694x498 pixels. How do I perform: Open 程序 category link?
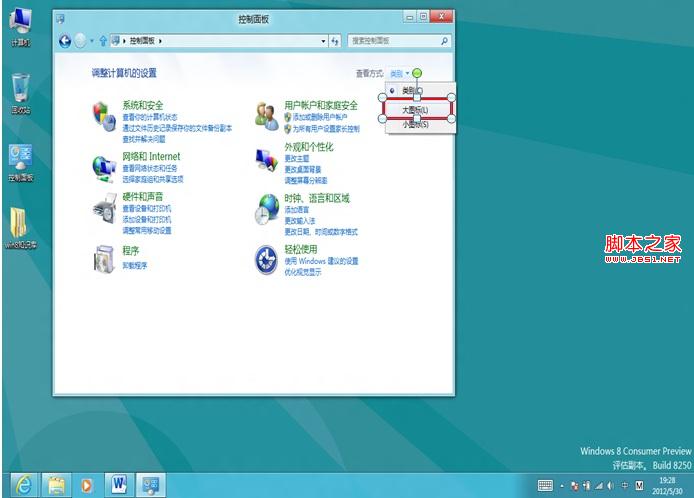[x=131, y=251]
